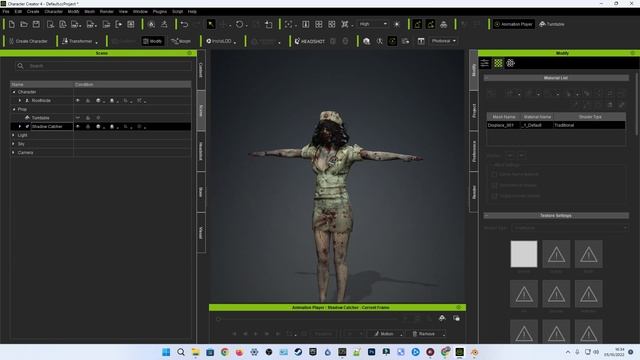Expand the RootNode tree item

20,101
